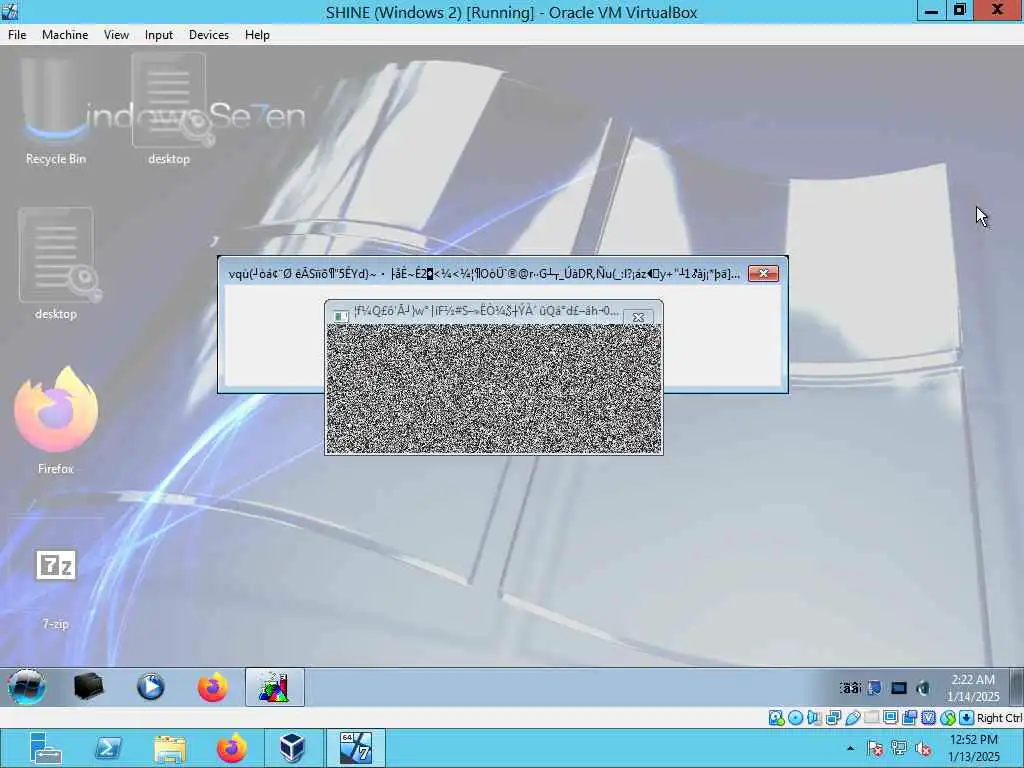This screenshot has width=1024, height=768.
Task: Click the host muted speaker icon
Action: coord(923,748)
